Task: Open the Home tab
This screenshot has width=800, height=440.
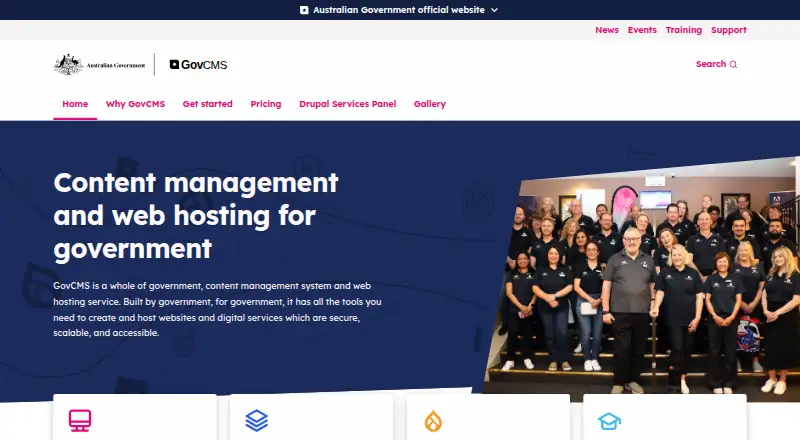Action: click(75, 104)
